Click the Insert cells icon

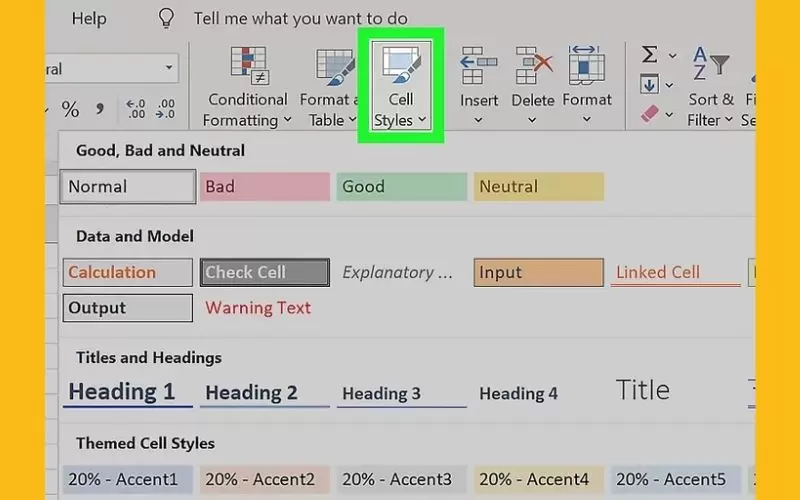478,65
